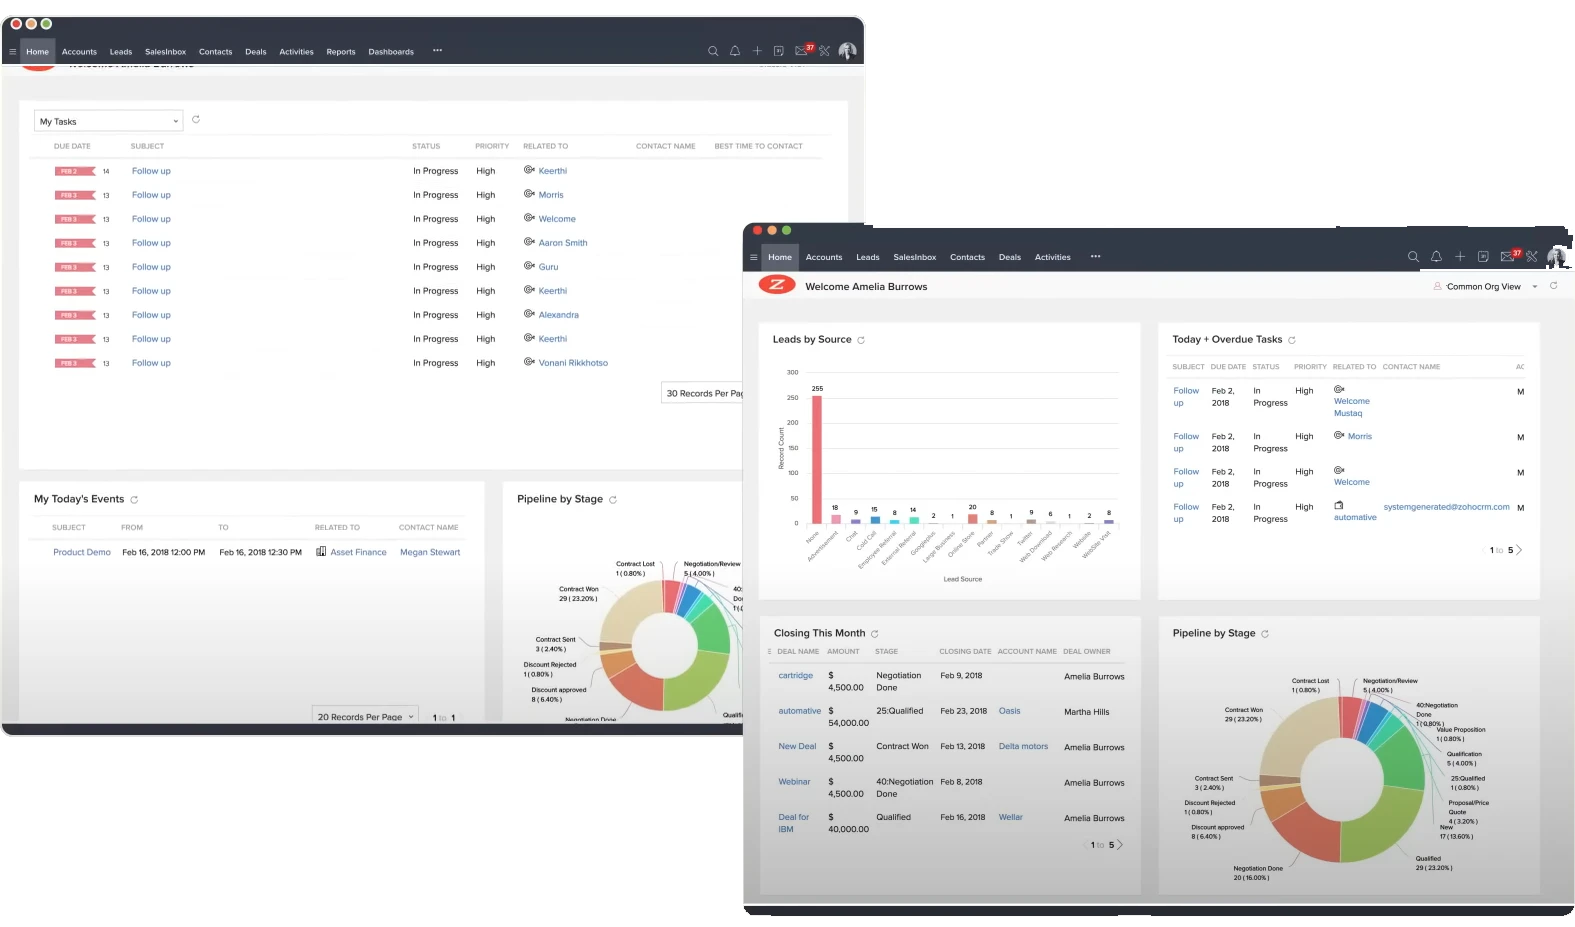Screen dimensions: 1575x927
Task: Open the mail icon with 37 badge in front window
Action: click(1508, 257)
